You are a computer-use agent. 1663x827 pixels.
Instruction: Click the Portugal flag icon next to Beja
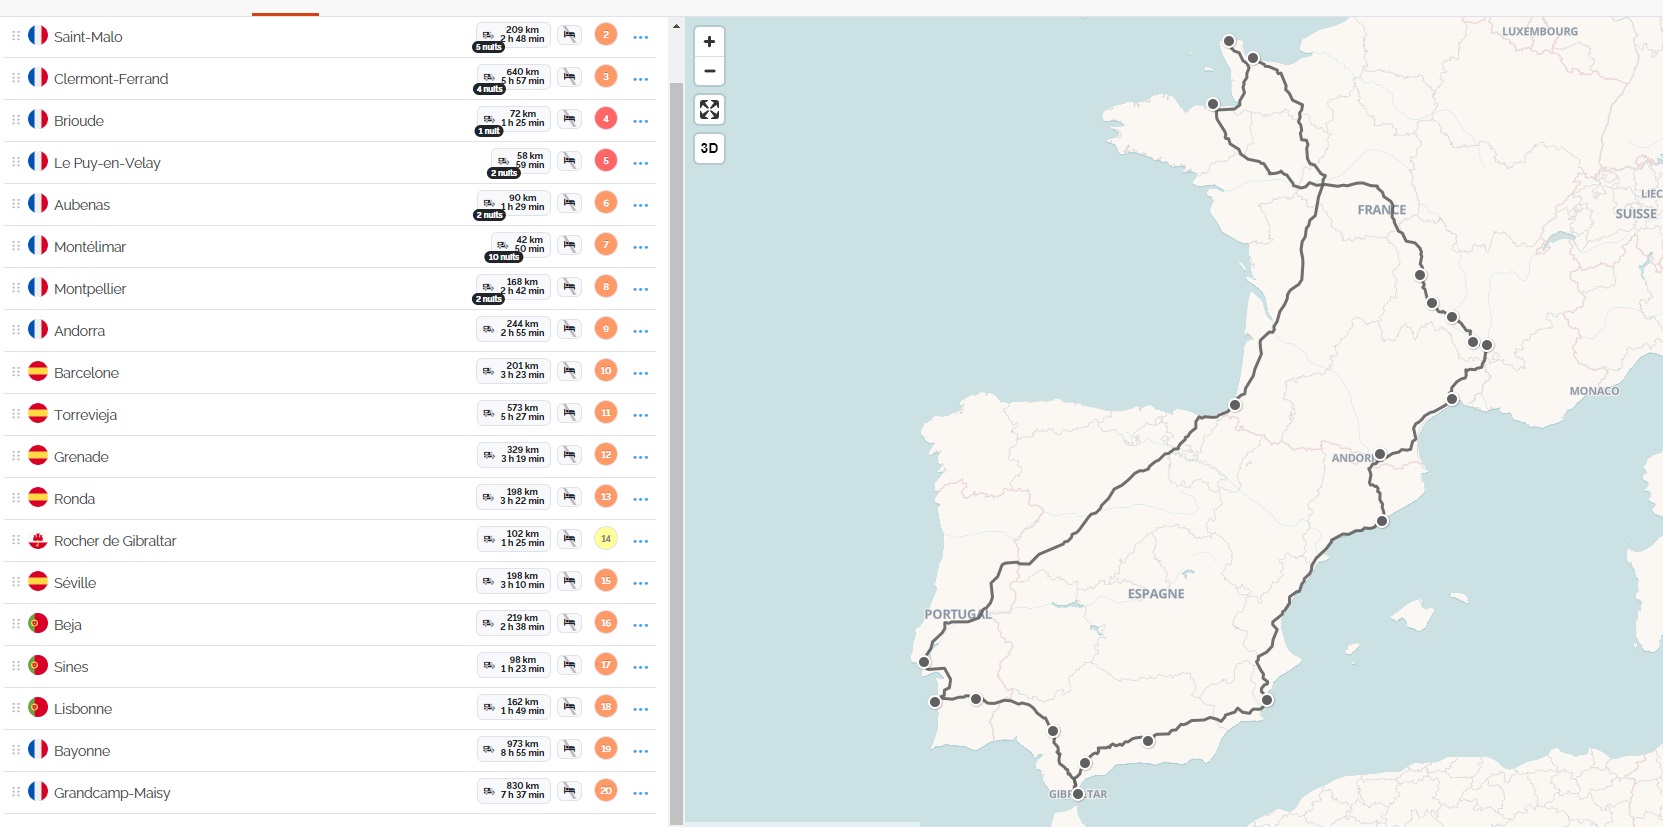pos(38,623)
